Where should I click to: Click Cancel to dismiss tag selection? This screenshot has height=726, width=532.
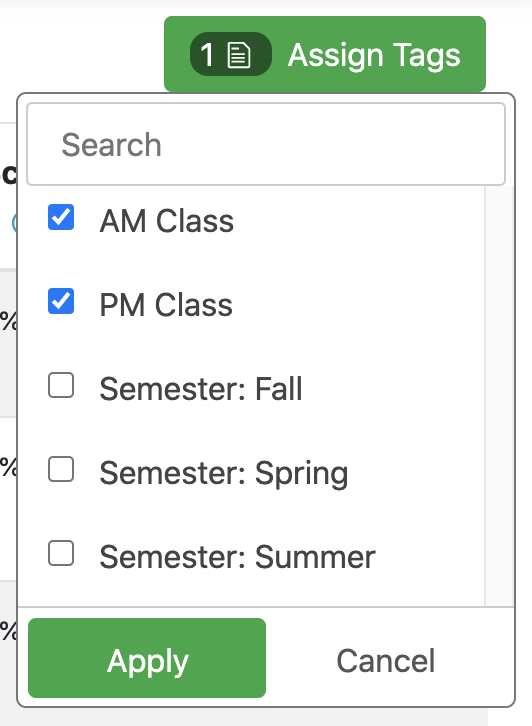pyautogui.click(x=385, y=660)
